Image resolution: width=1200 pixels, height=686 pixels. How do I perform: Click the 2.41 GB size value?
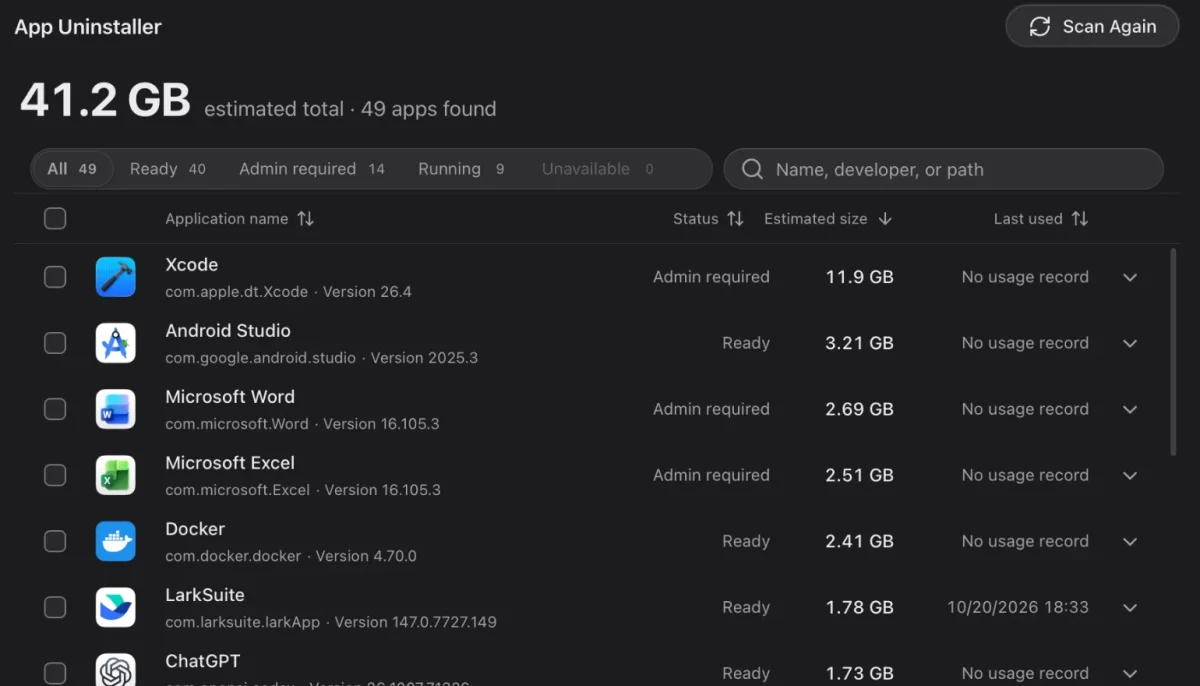(860, 541)
